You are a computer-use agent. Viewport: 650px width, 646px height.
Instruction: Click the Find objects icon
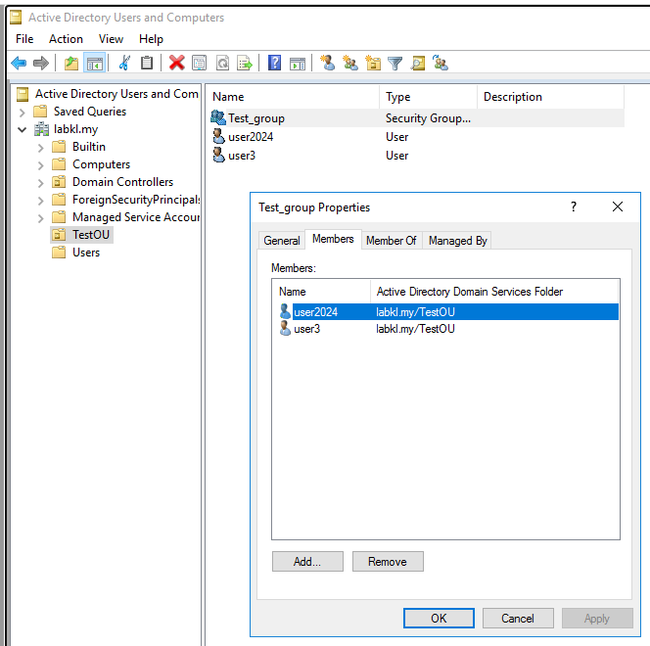pos(418,63)
